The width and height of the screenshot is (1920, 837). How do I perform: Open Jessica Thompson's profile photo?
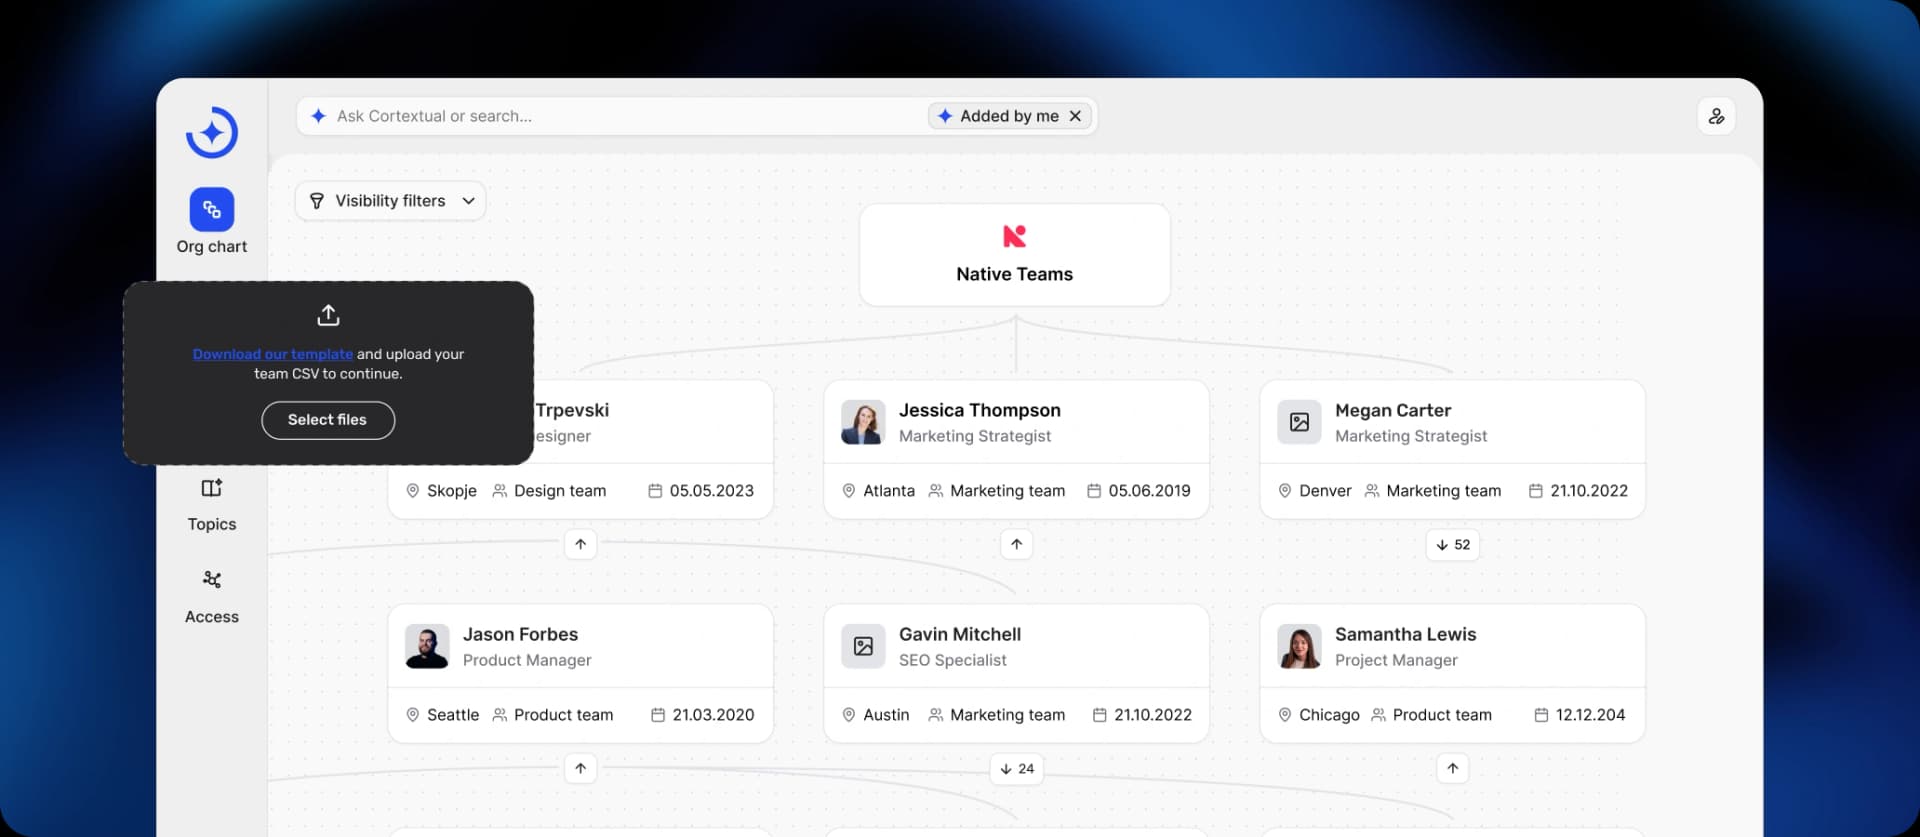(863, 422)
